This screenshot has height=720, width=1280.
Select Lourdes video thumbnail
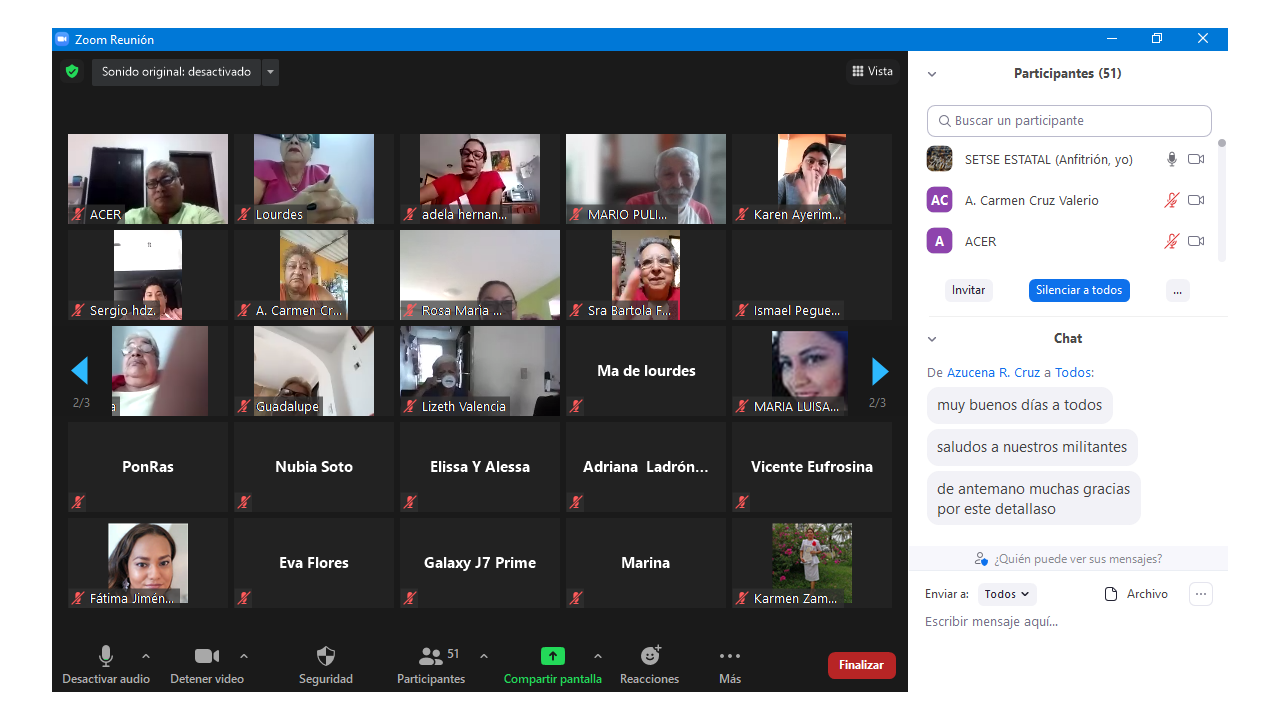(x=314, y=179)
